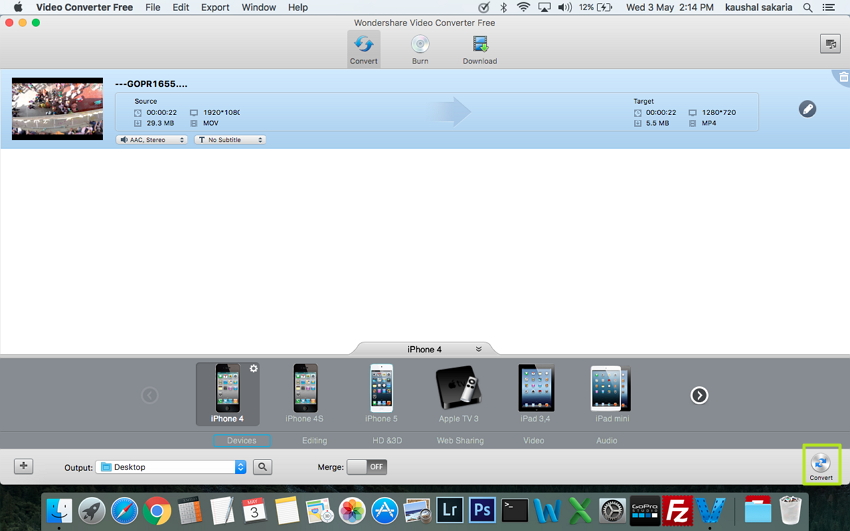The width and height of the screenshot is (850, 531).
Task: Click the volume icon in menu bar
Action: click(x=565, y=8)
